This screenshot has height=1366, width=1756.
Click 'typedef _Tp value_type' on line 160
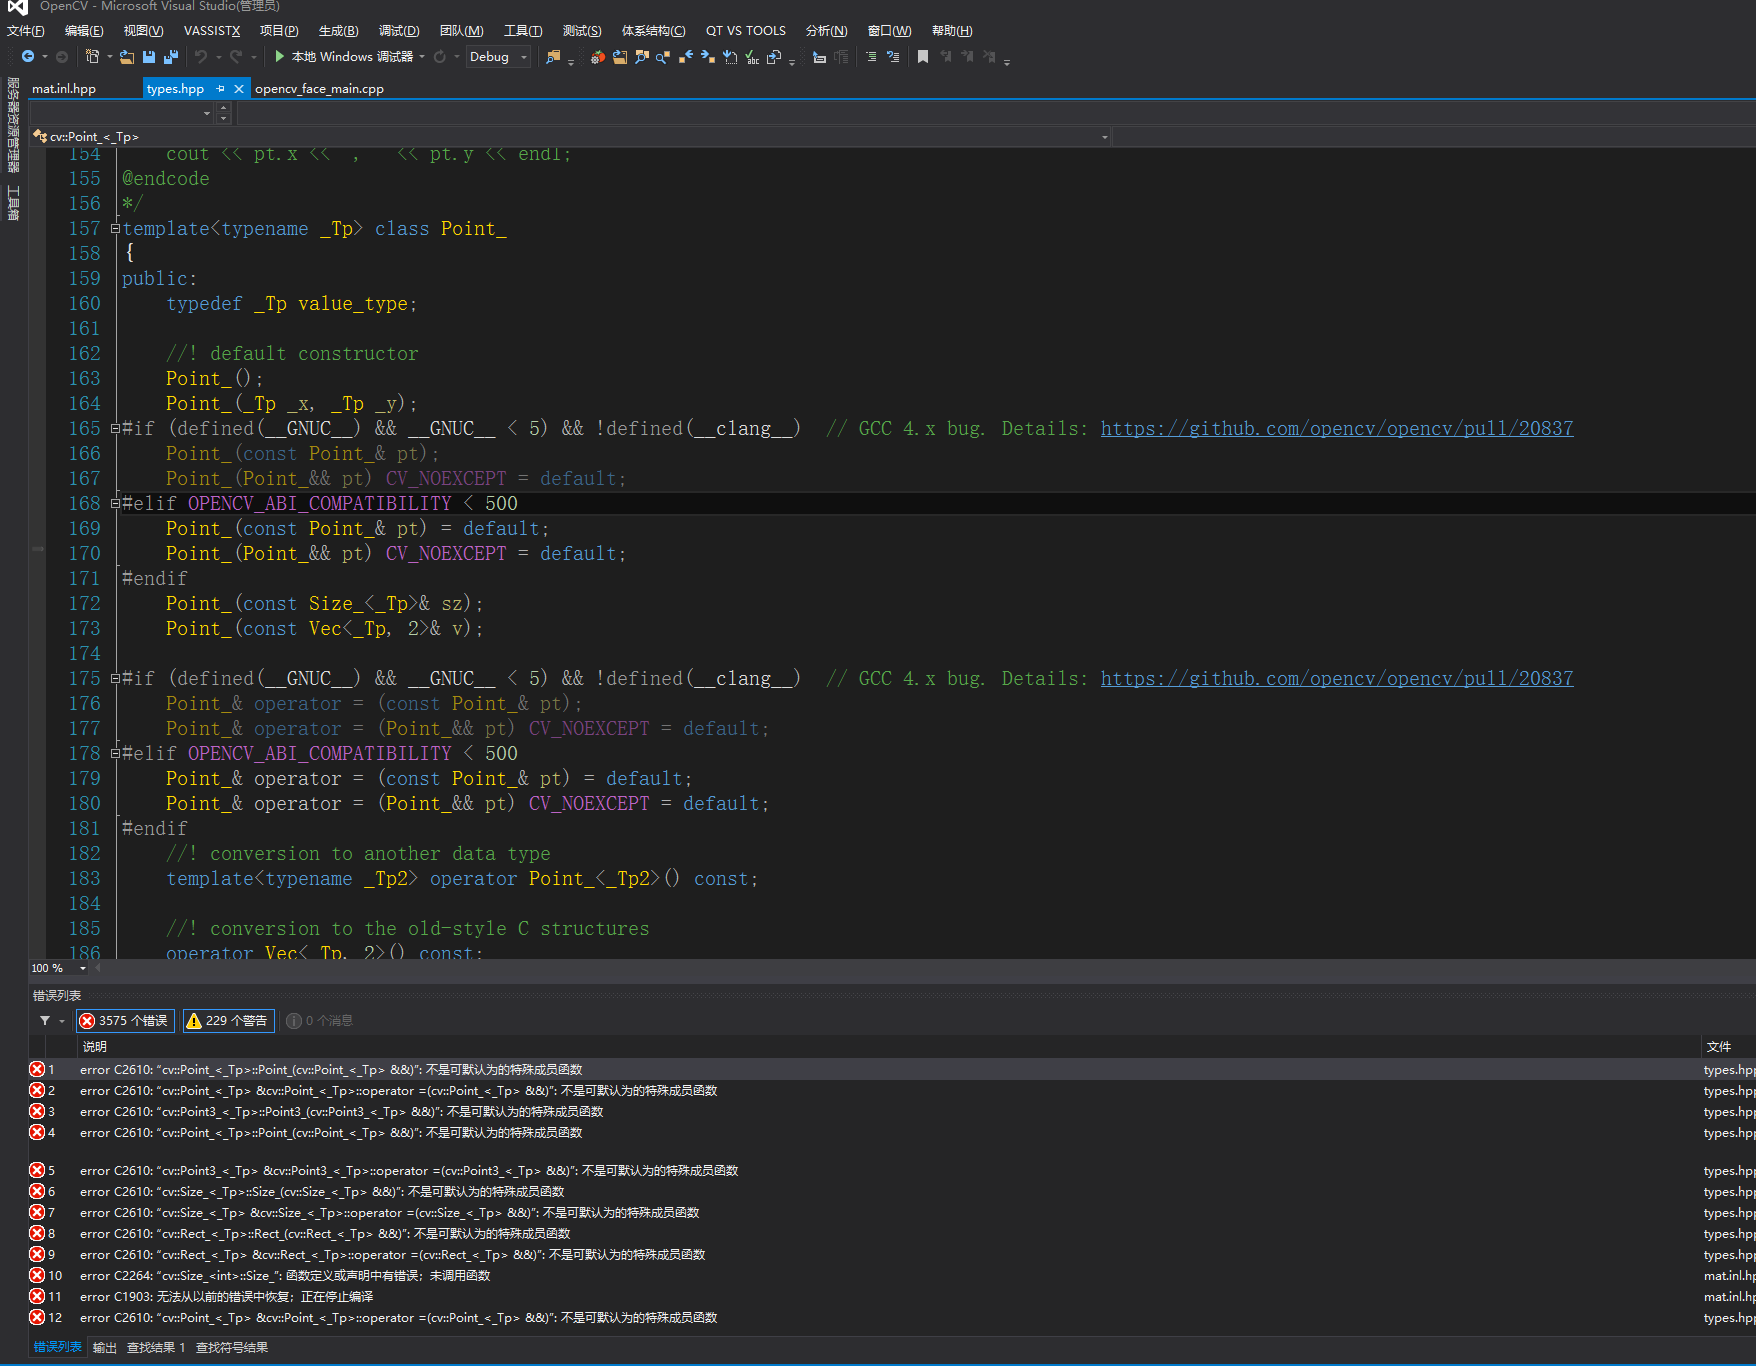click(x=291, y=304)
